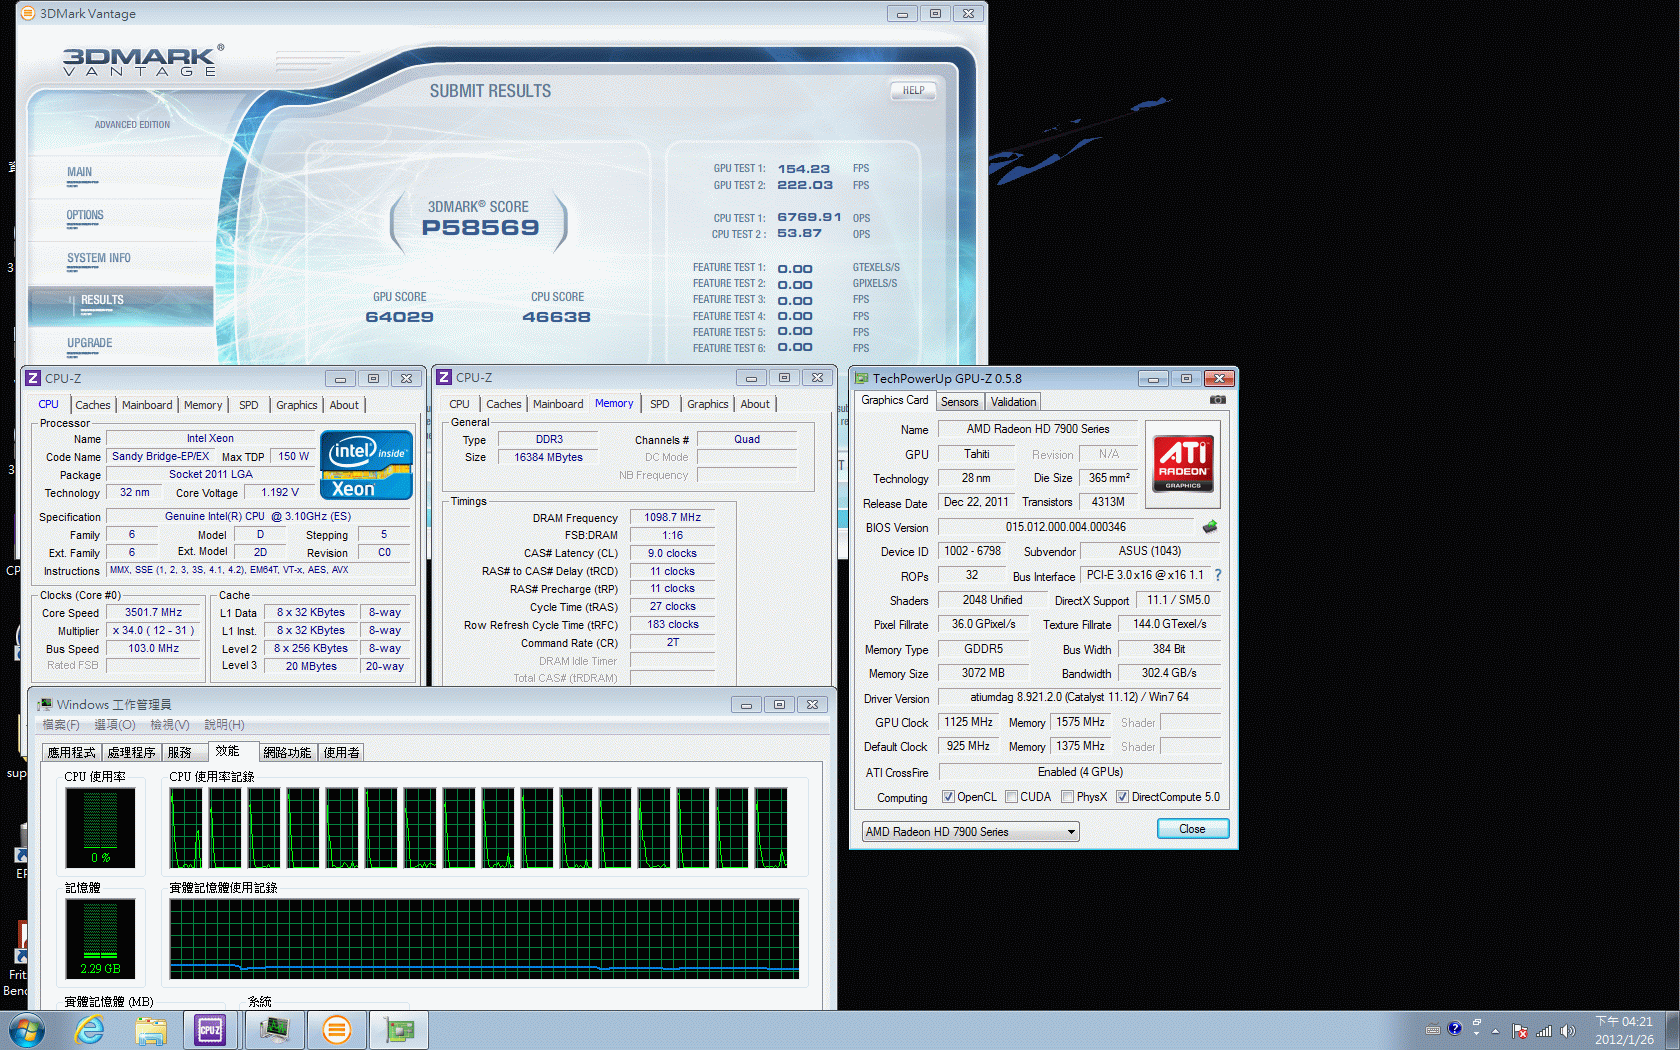
Task: Click the 3DMark Vantage title bar icon
Action: coord(28,13)
